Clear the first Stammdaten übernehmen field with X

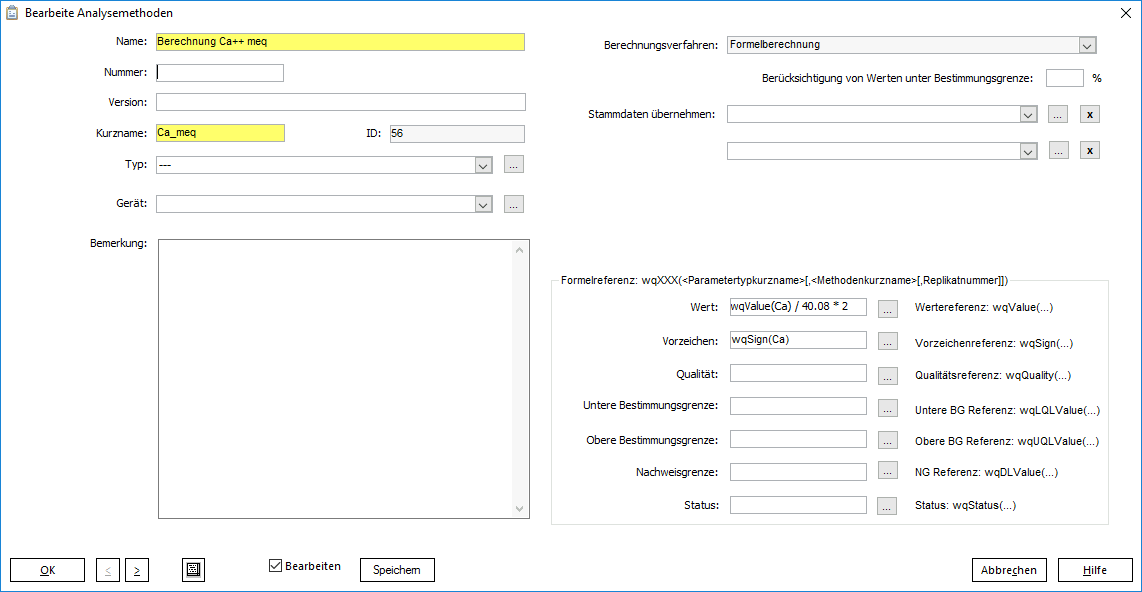click(x=1089, y=114)
